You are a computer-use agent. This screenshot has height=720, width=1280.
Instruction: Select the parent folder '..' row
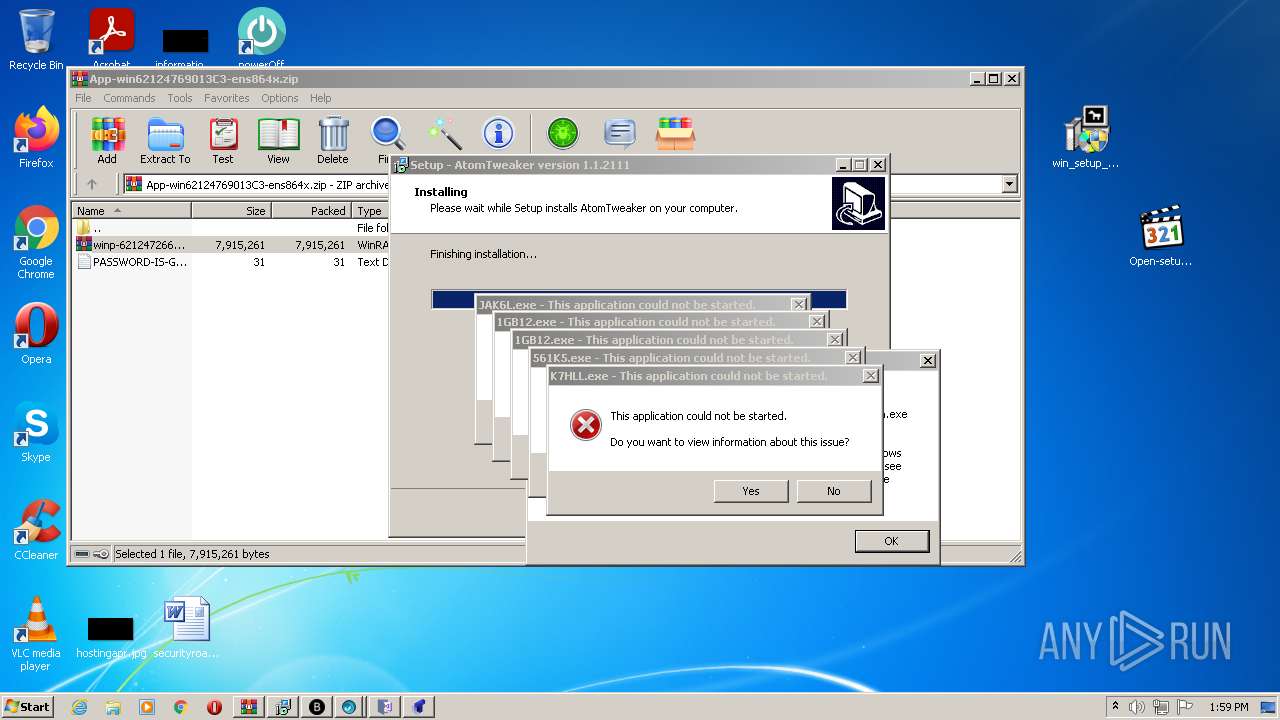230,228
